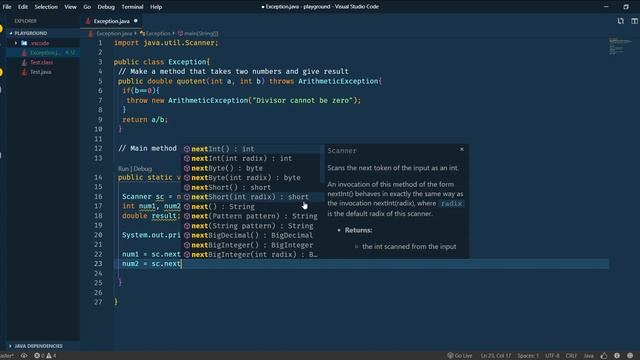Click the split editor icon
This screenshot has width=640, height=360.
[x=634, y=21]
